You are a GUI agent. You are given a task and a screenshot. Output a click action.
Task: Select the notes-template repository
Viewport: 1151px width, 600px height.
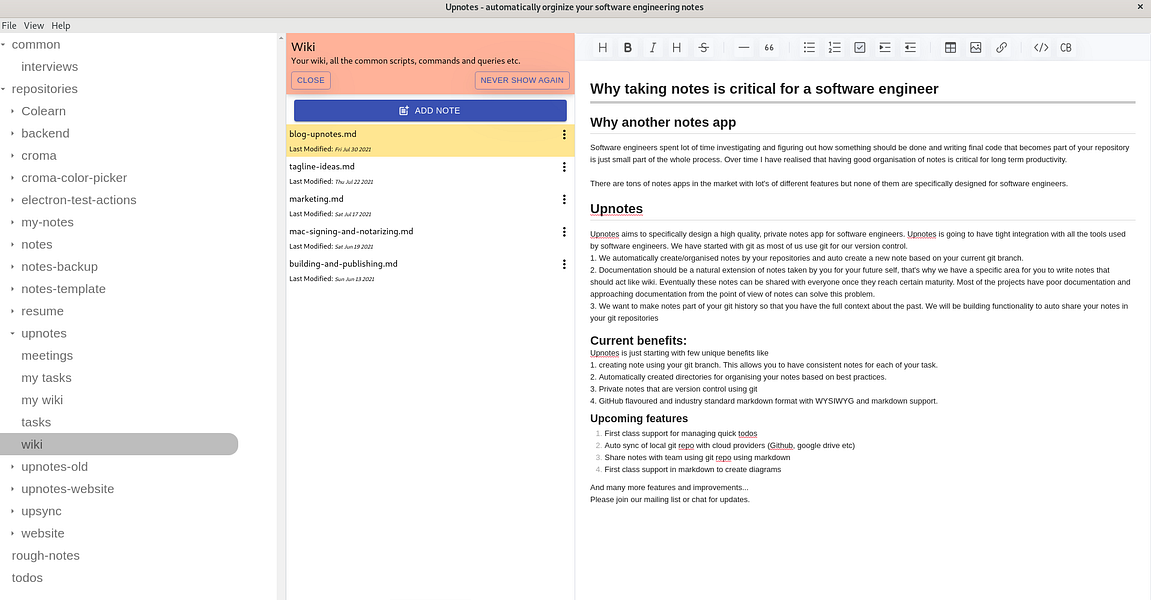(x=63, y=289)
